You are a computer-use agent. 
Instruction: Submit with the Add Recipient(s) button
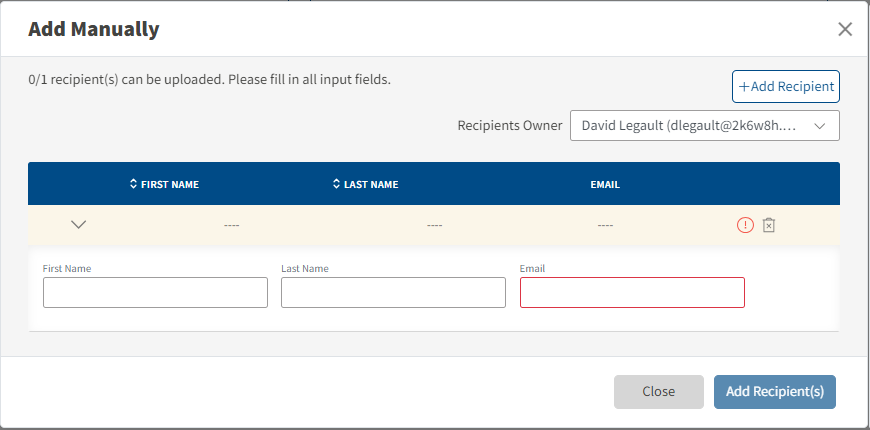[x=775, y=392]
